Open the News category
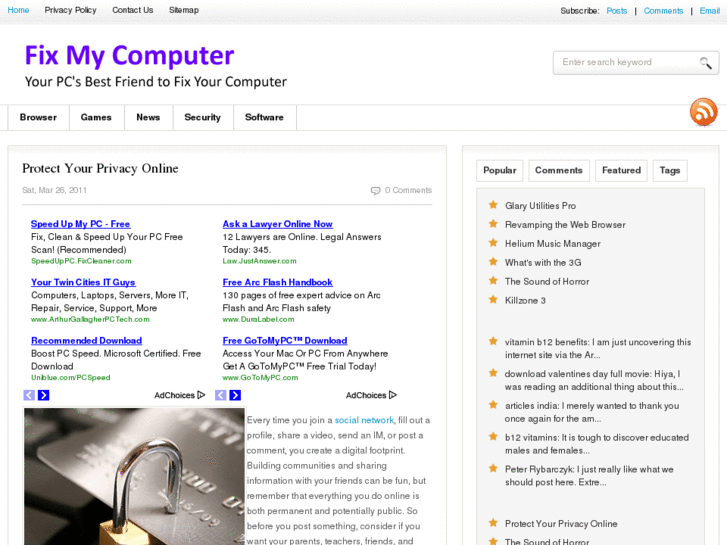This screenshot has height=545, width=727. point(148,117)
